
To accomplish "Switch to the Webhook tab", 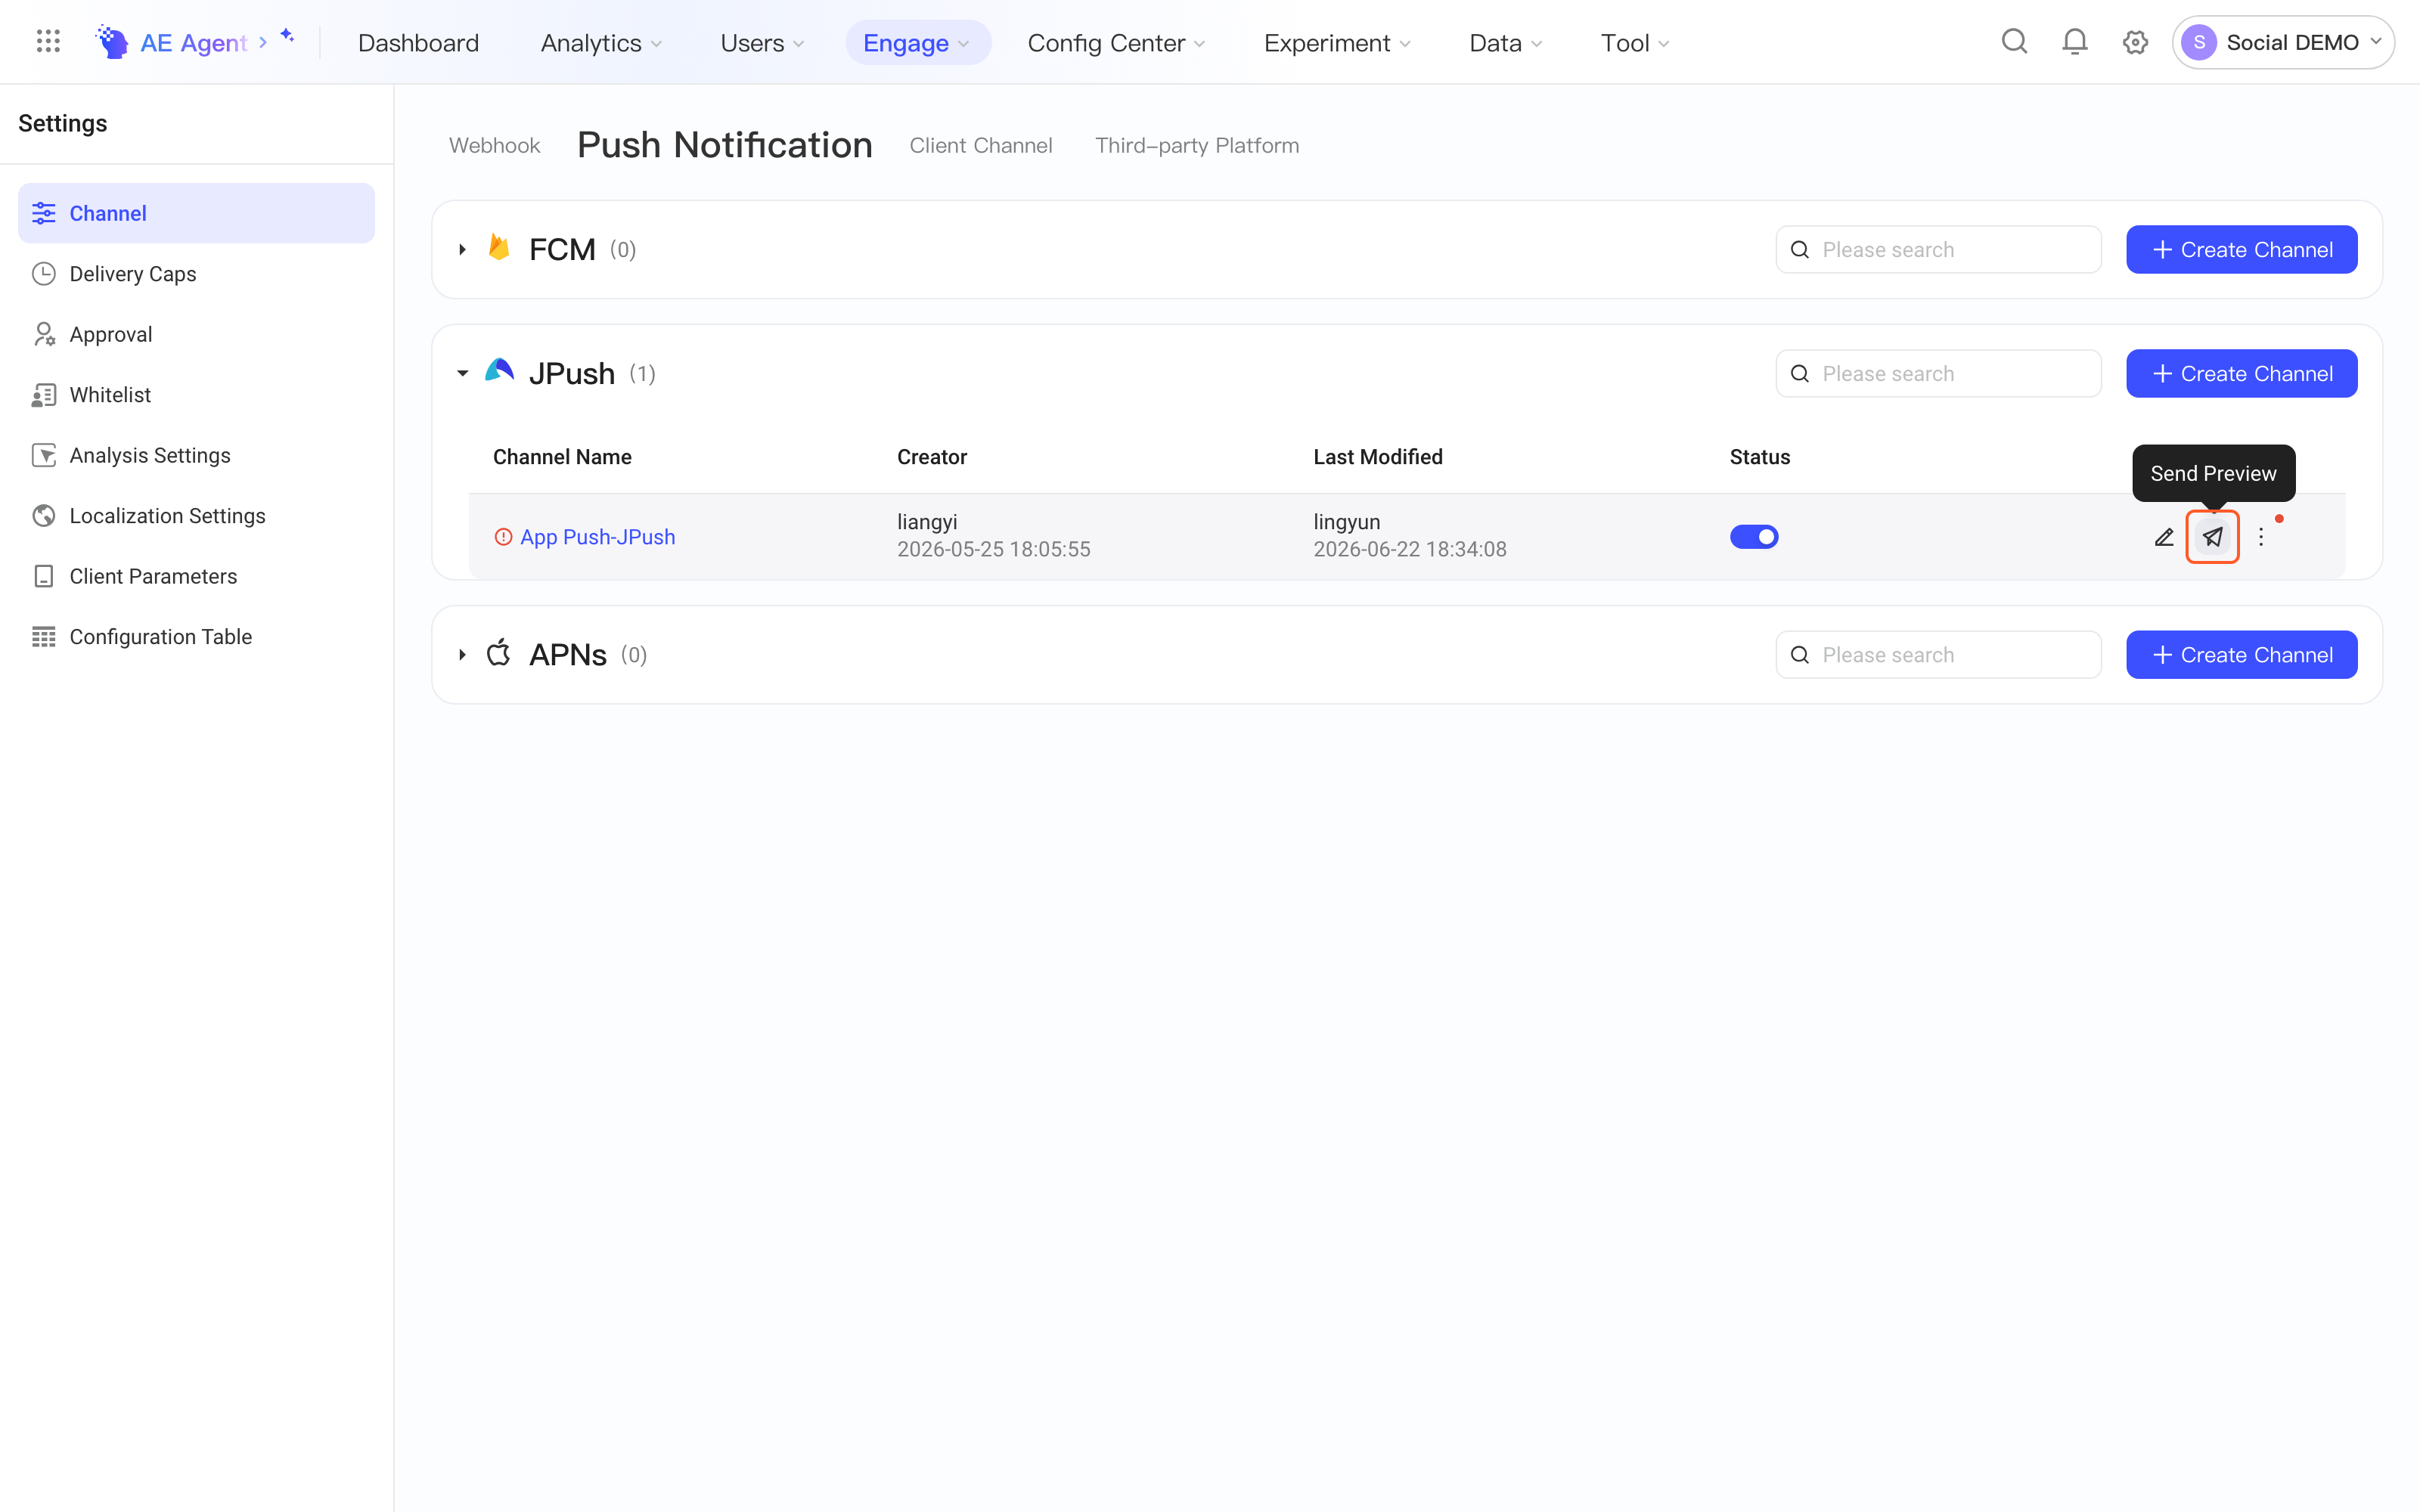I will click(x=494, y=145).
